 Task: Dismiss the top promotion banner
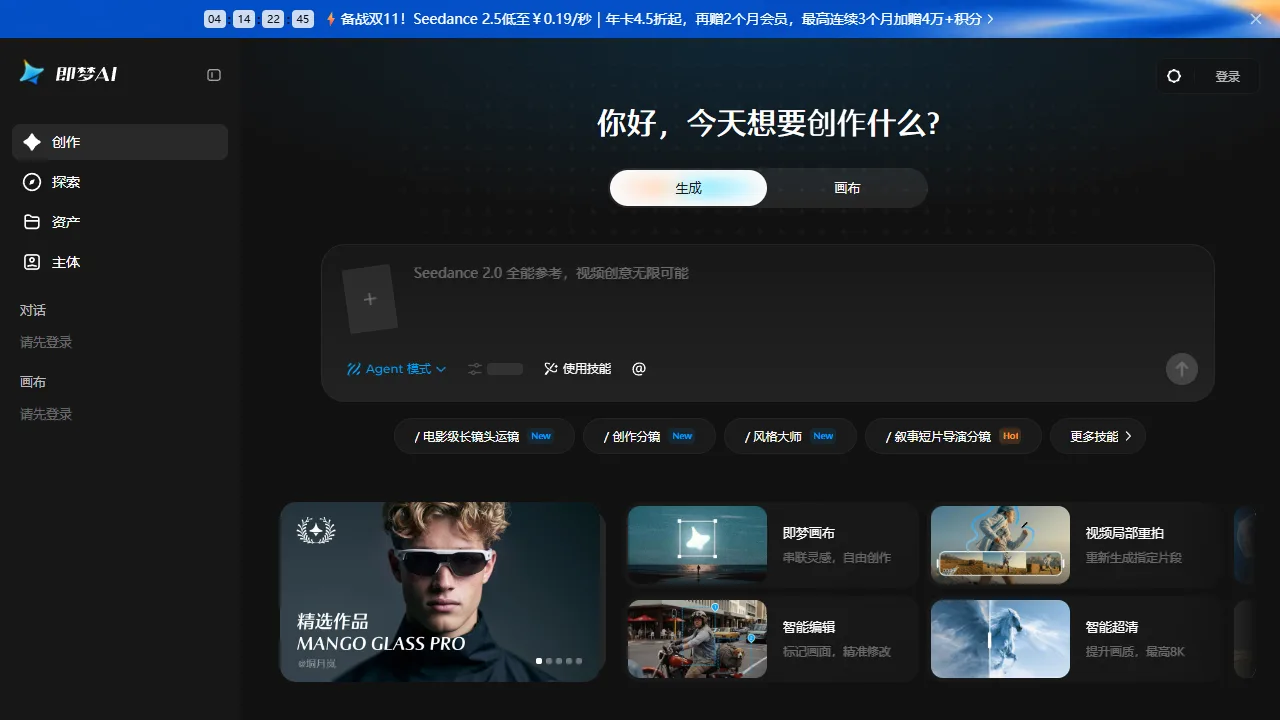click(1256, 19)
